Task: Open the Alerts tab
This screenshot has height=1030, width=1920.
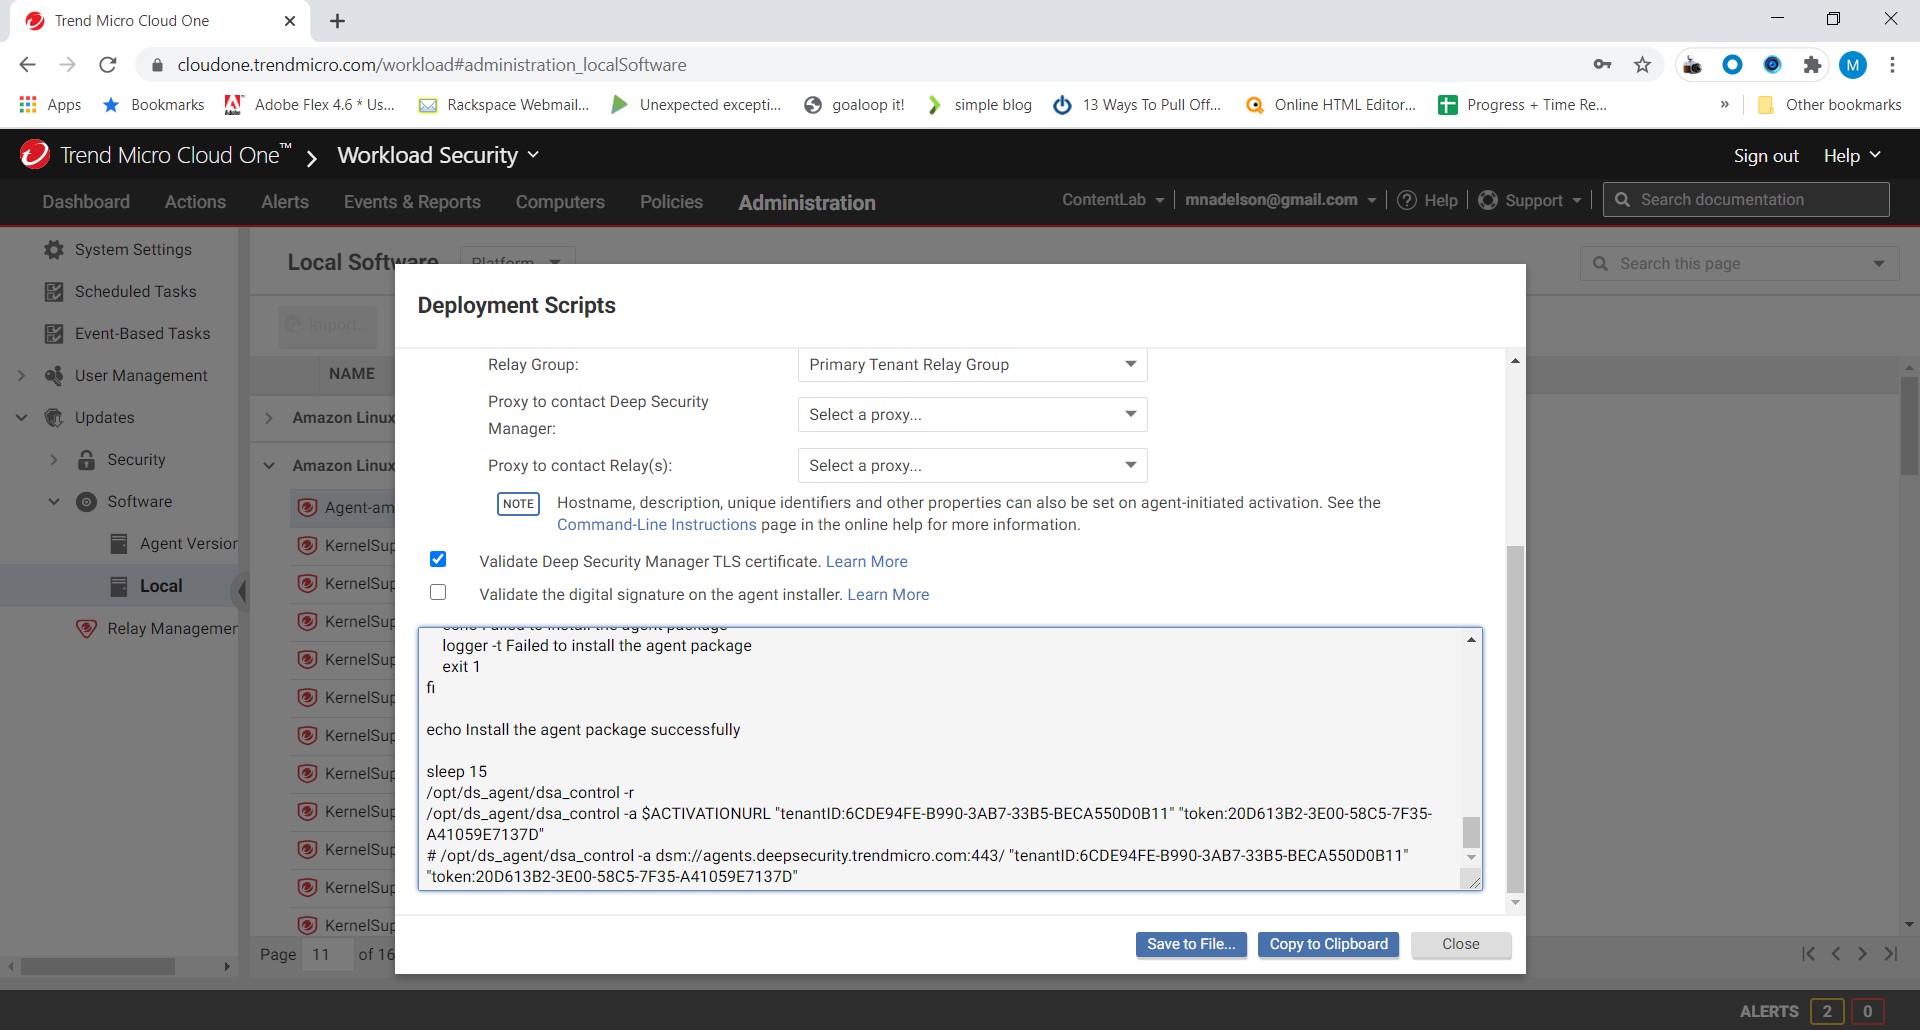Action: pyautogui.click(x=285, y=202)
